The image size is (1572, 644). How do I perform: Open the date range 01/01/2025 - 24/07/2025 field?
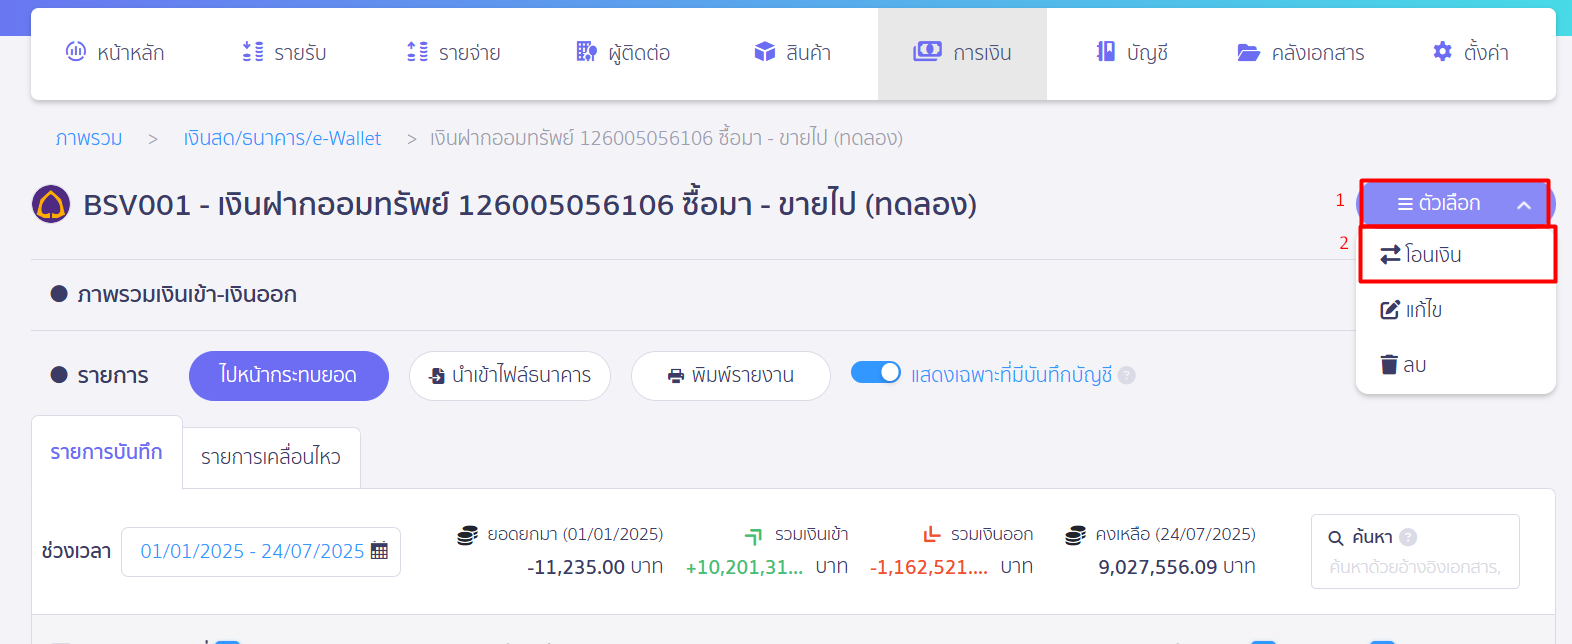coord(261,552)
